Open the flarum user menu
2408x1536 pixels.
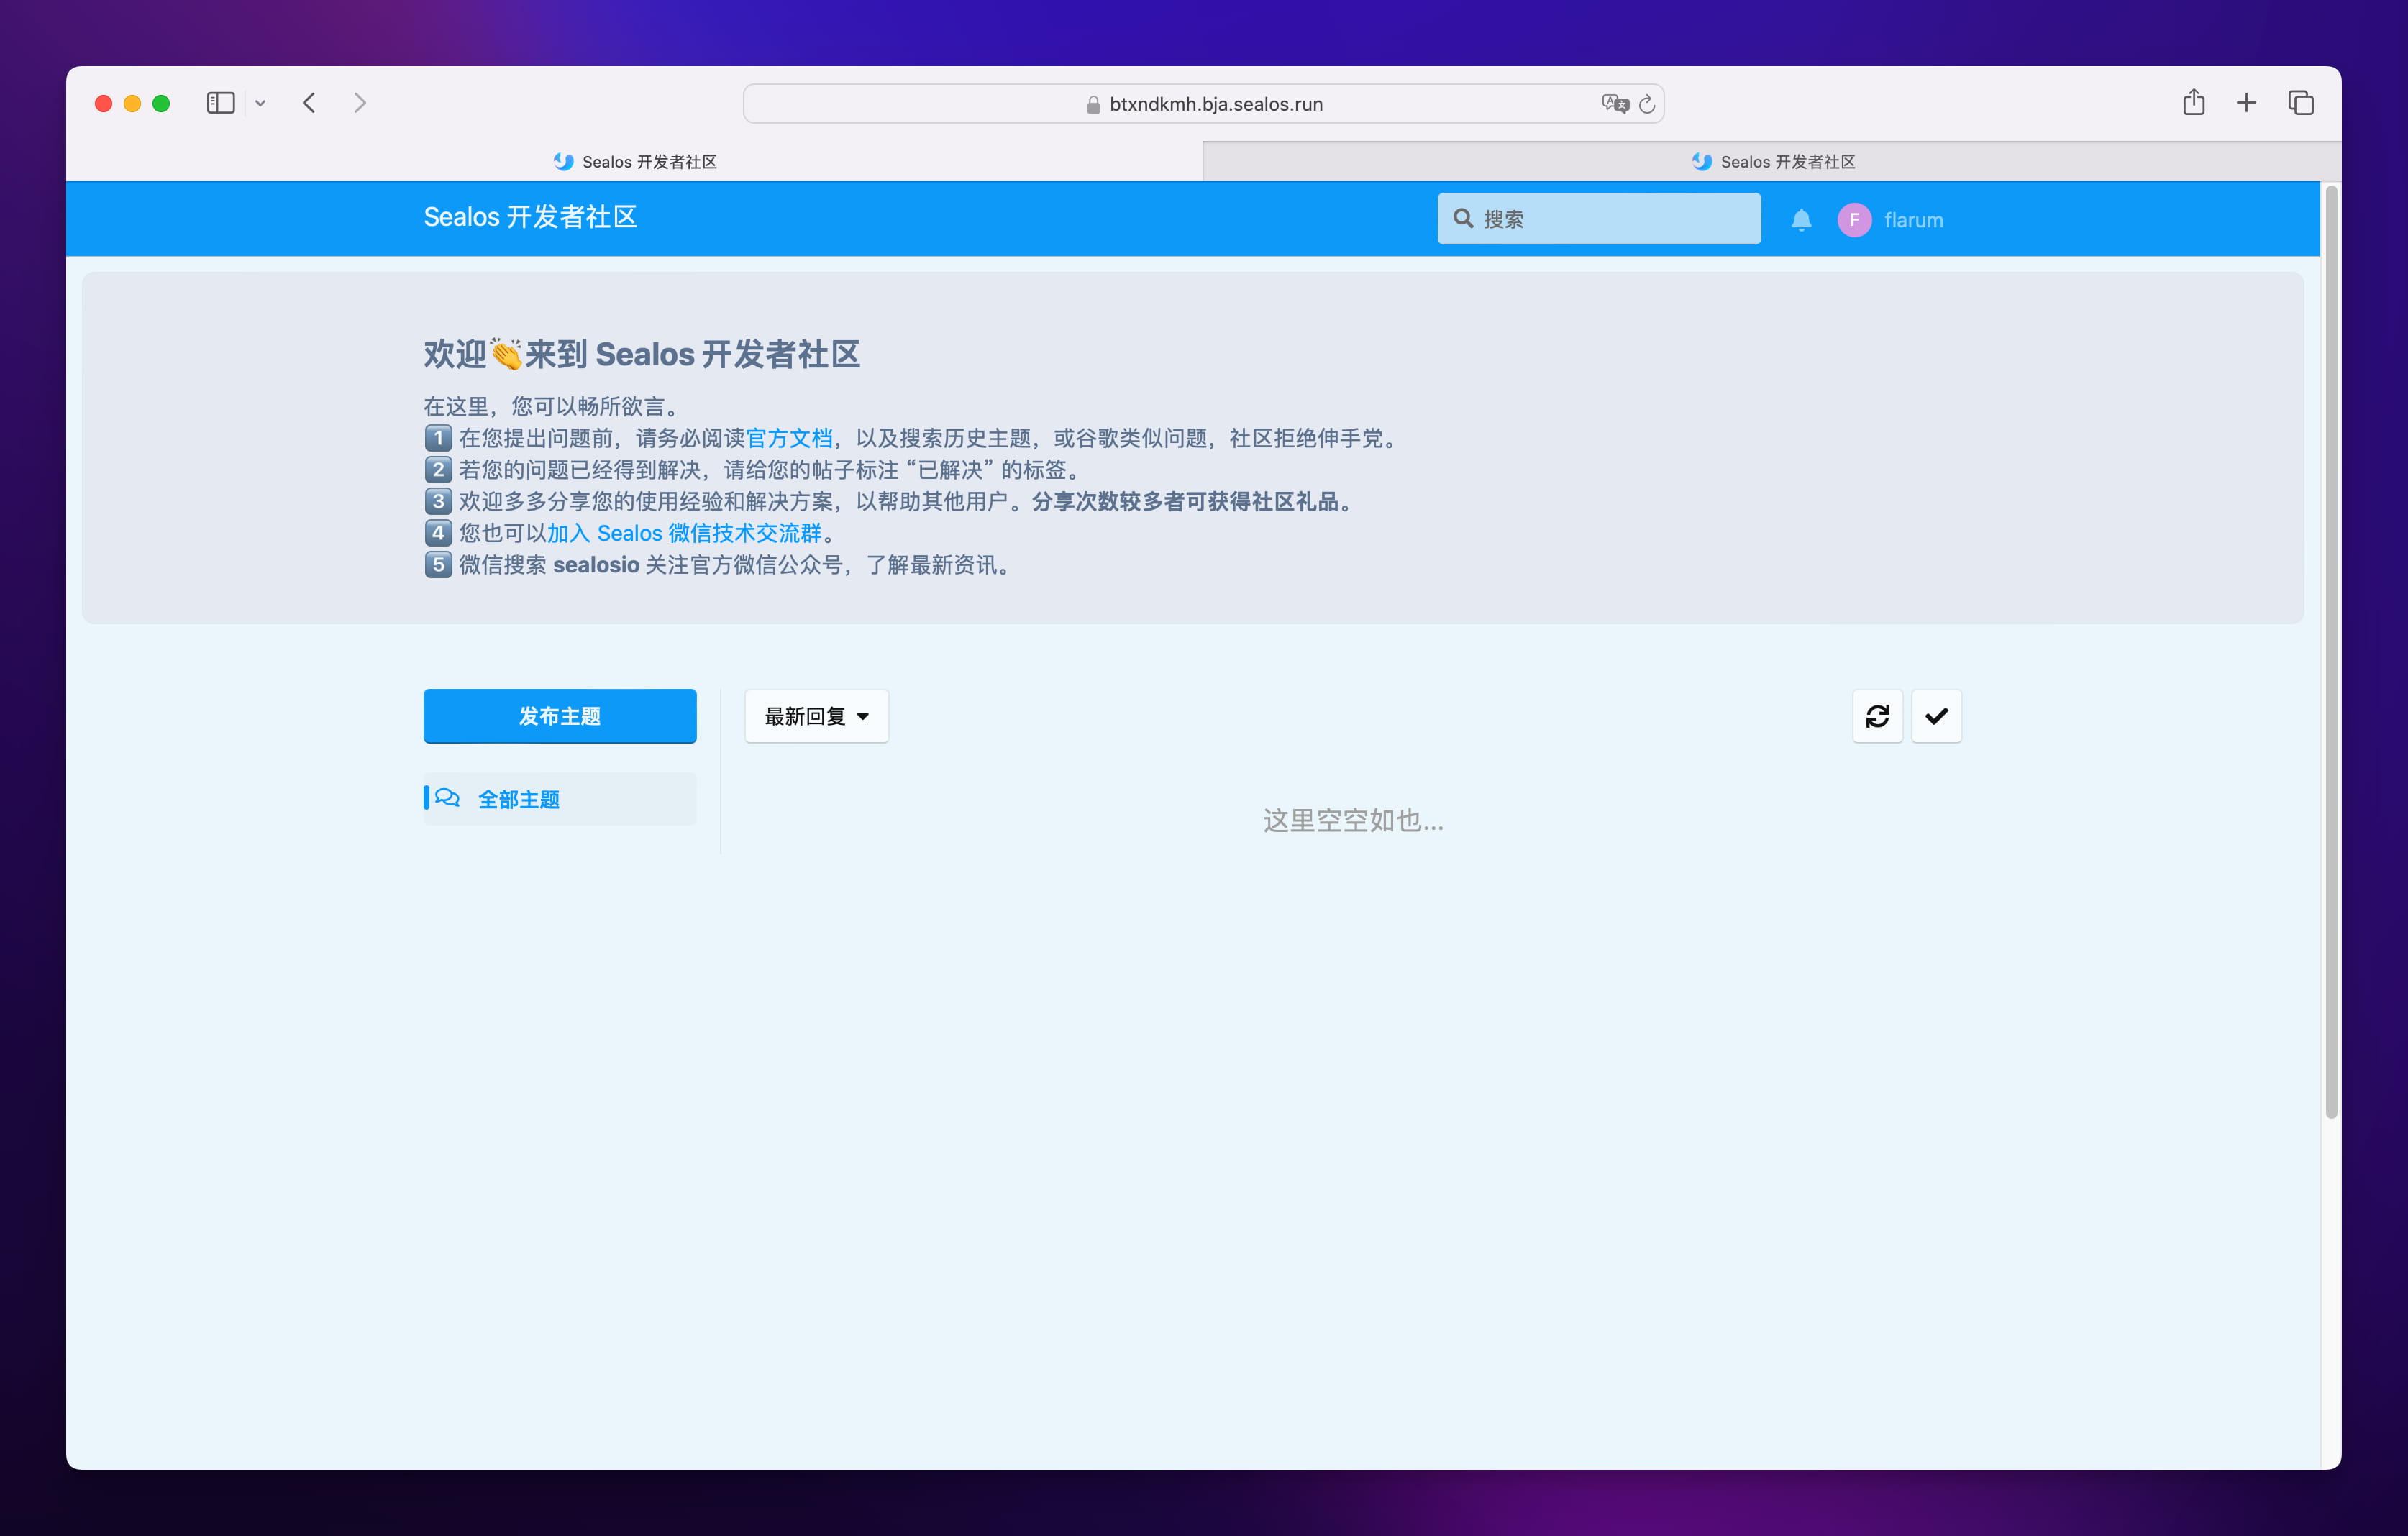click(x=1891, y=220)
